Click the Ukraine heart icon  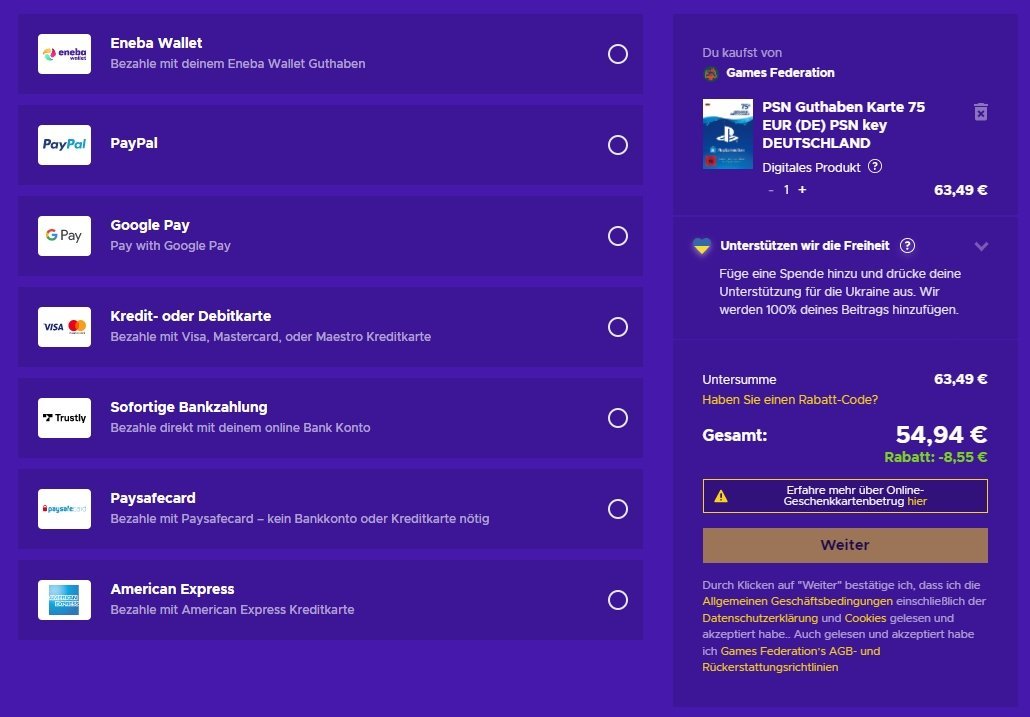pyautogui.click(x=702, y=246)
